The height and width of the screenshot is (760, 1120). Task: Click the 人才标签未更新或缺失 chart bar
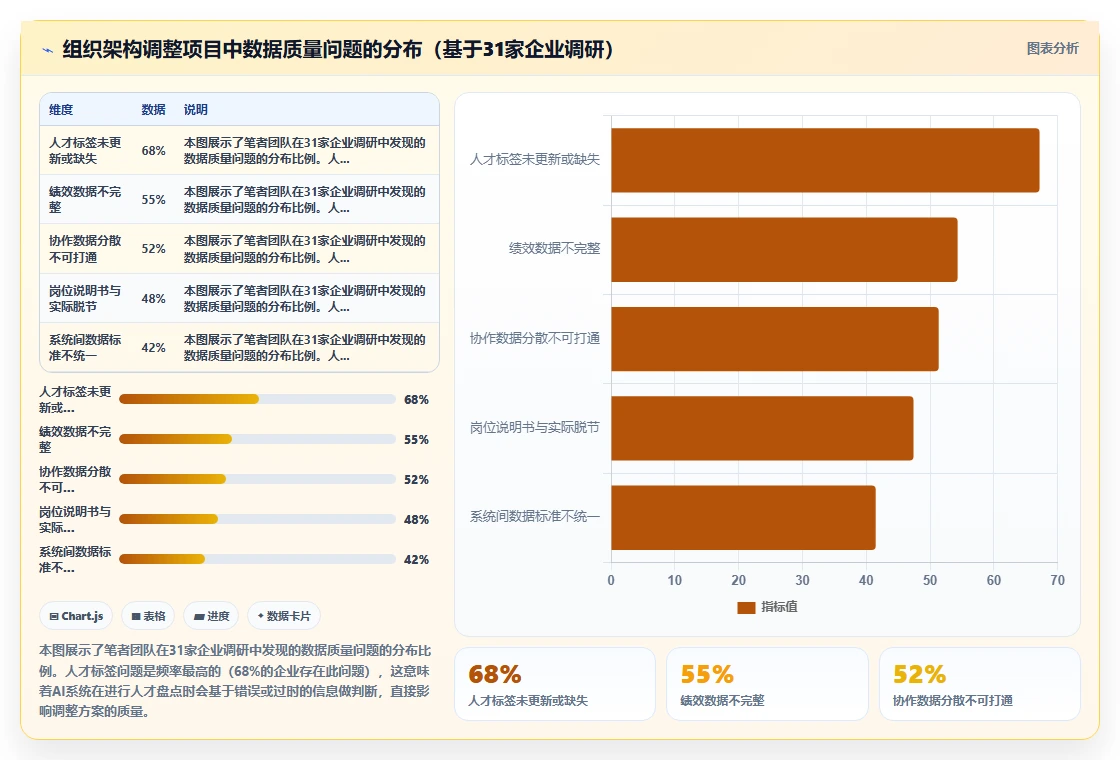coord(825,160)
